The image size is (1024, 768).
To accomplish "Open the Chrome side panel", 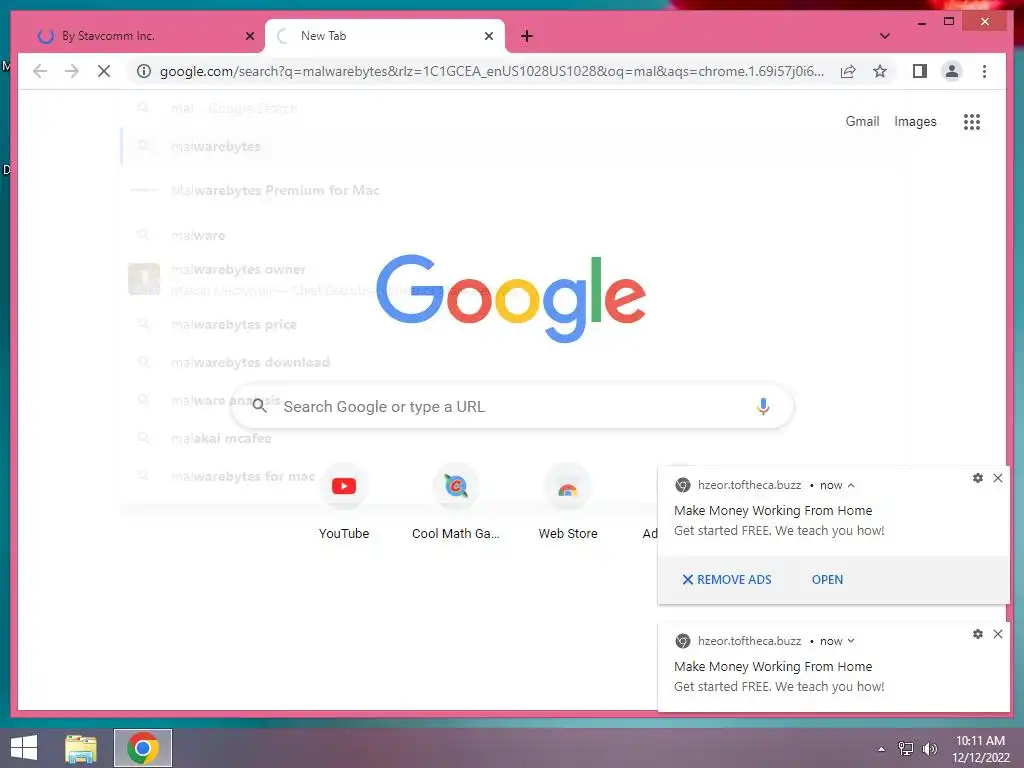I will pos(920,71).
